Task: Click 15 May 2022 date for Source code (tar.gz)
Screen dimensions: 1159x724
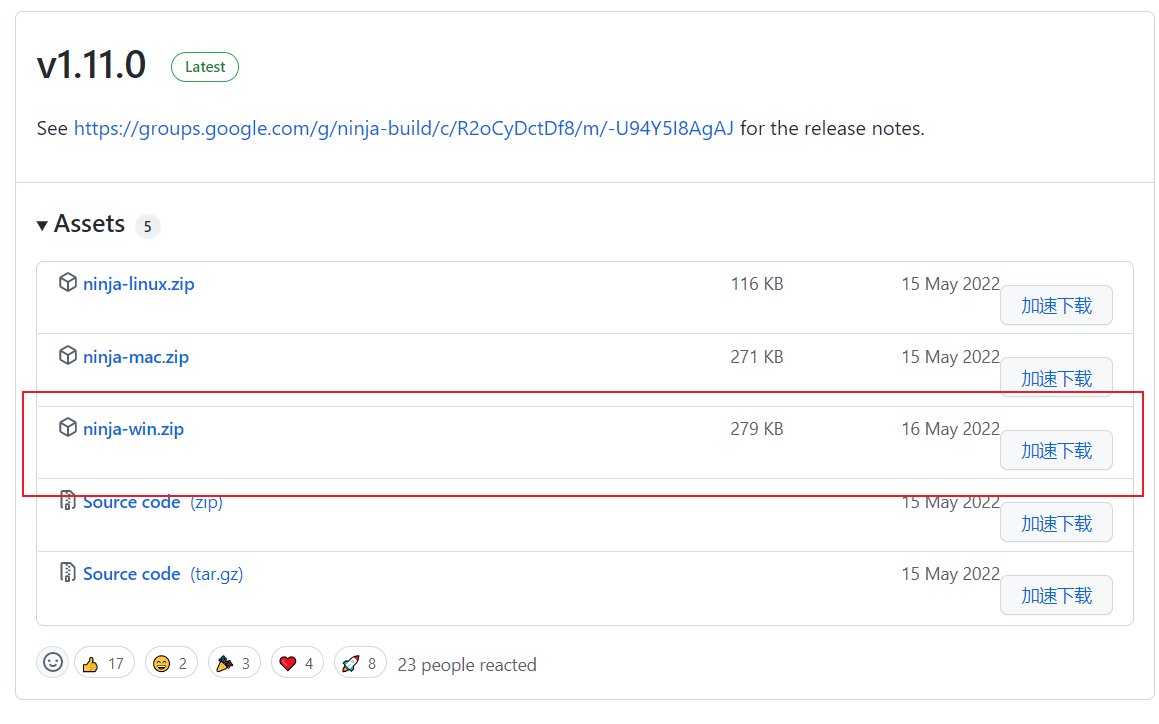Action: pyautogui.click(x=951, y=574)
